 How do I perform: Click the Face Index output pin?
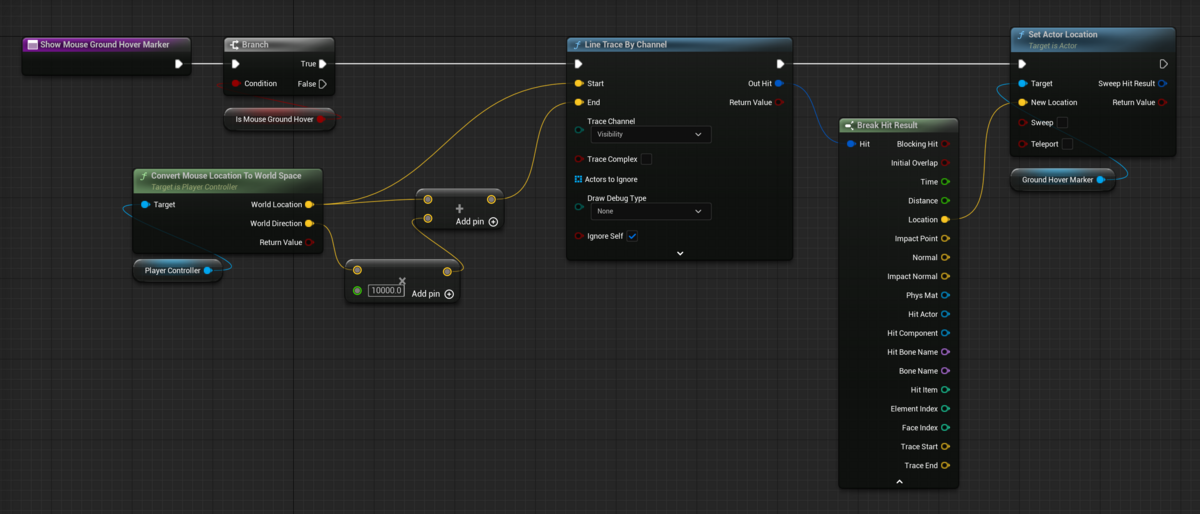(x=945, y=427)
